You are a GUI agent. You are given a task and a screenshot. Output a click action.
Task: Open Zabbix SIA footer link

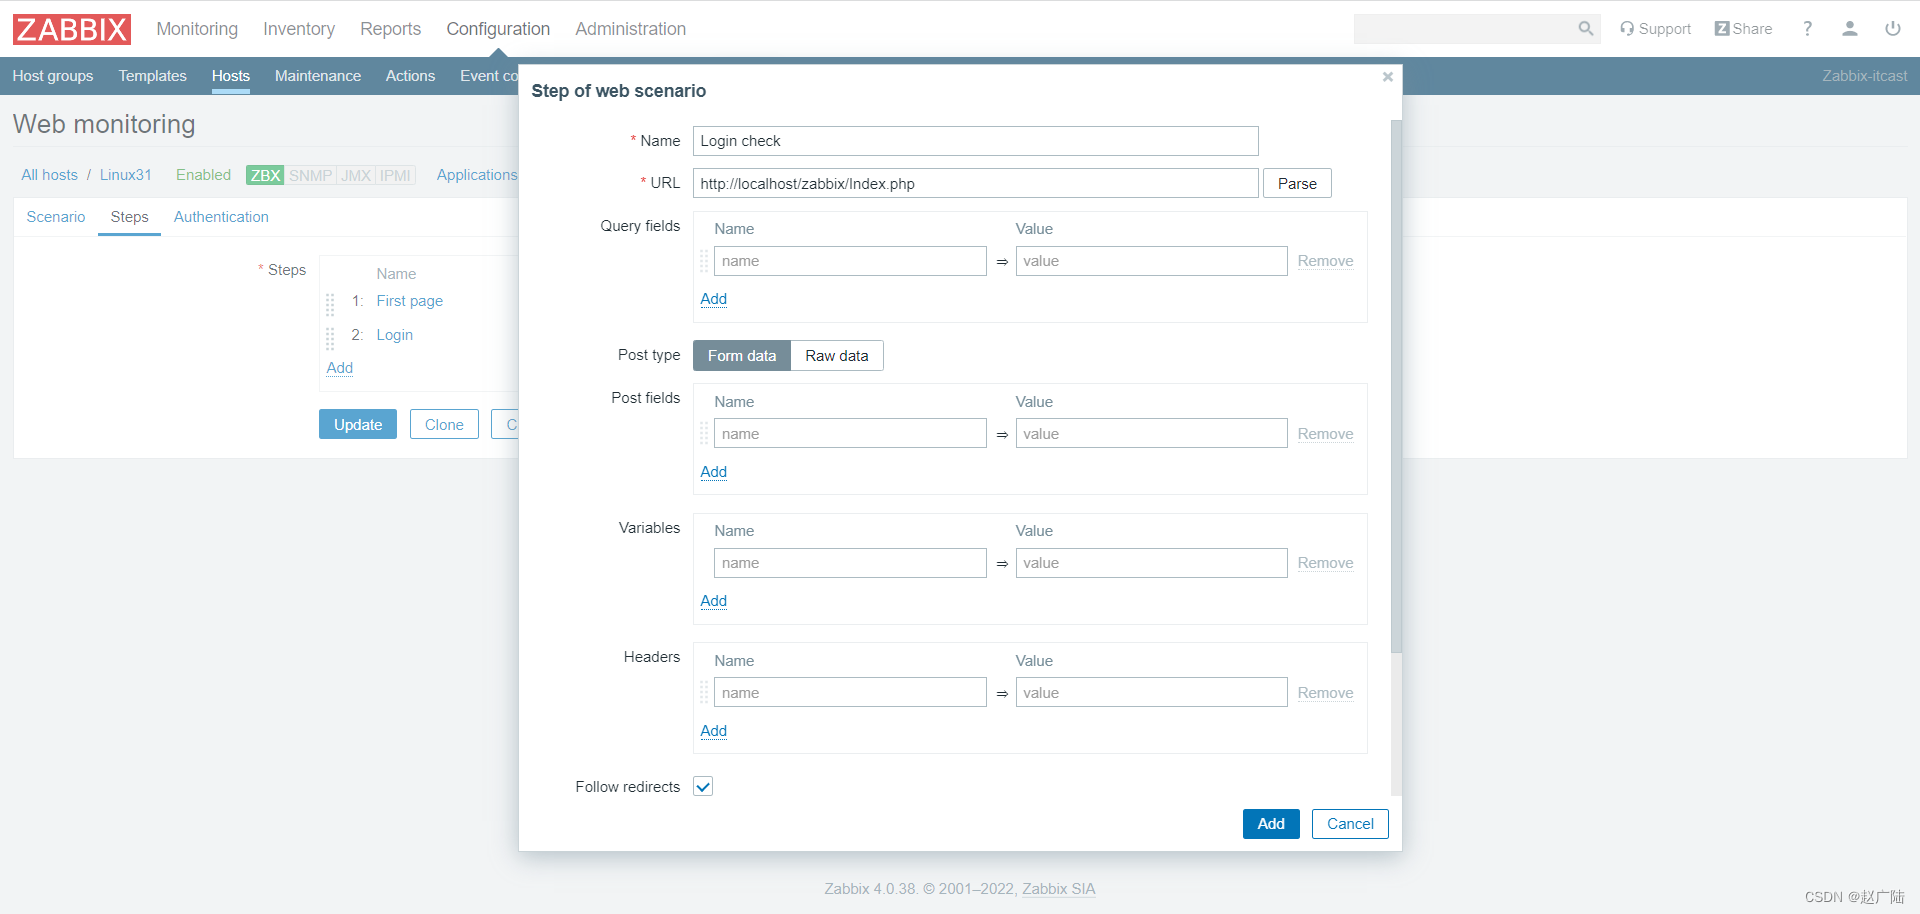tap(1059, 889)
